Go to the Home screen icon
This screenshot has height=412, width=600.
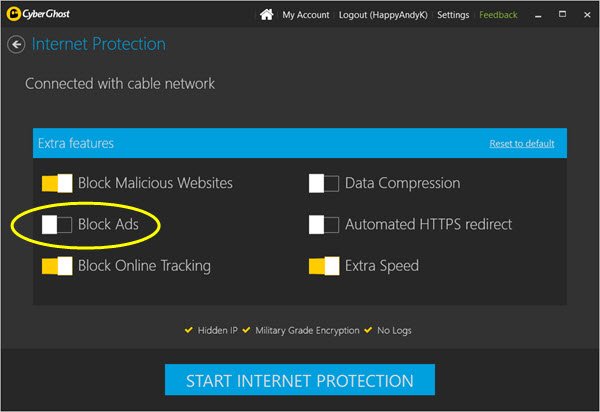click(x=266, y=15)
